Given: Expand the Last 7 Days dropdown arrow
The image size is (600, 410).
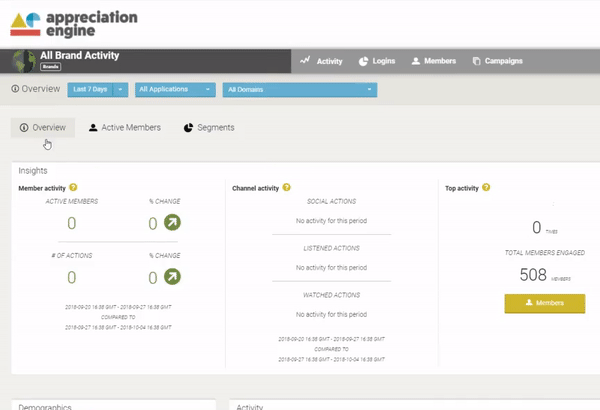Looking at the screenshot, I should click(x=120, y=90).
